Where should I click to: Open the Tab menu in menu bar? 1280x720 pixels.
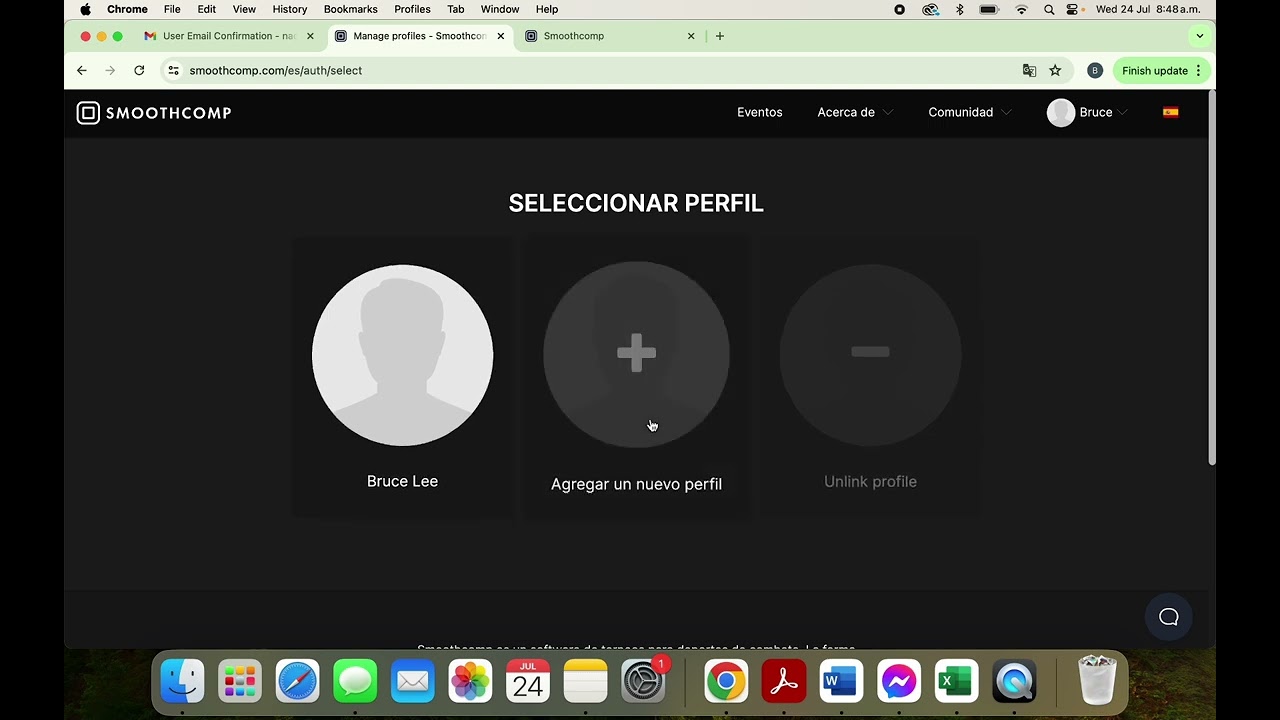click(x=456, y=9)
